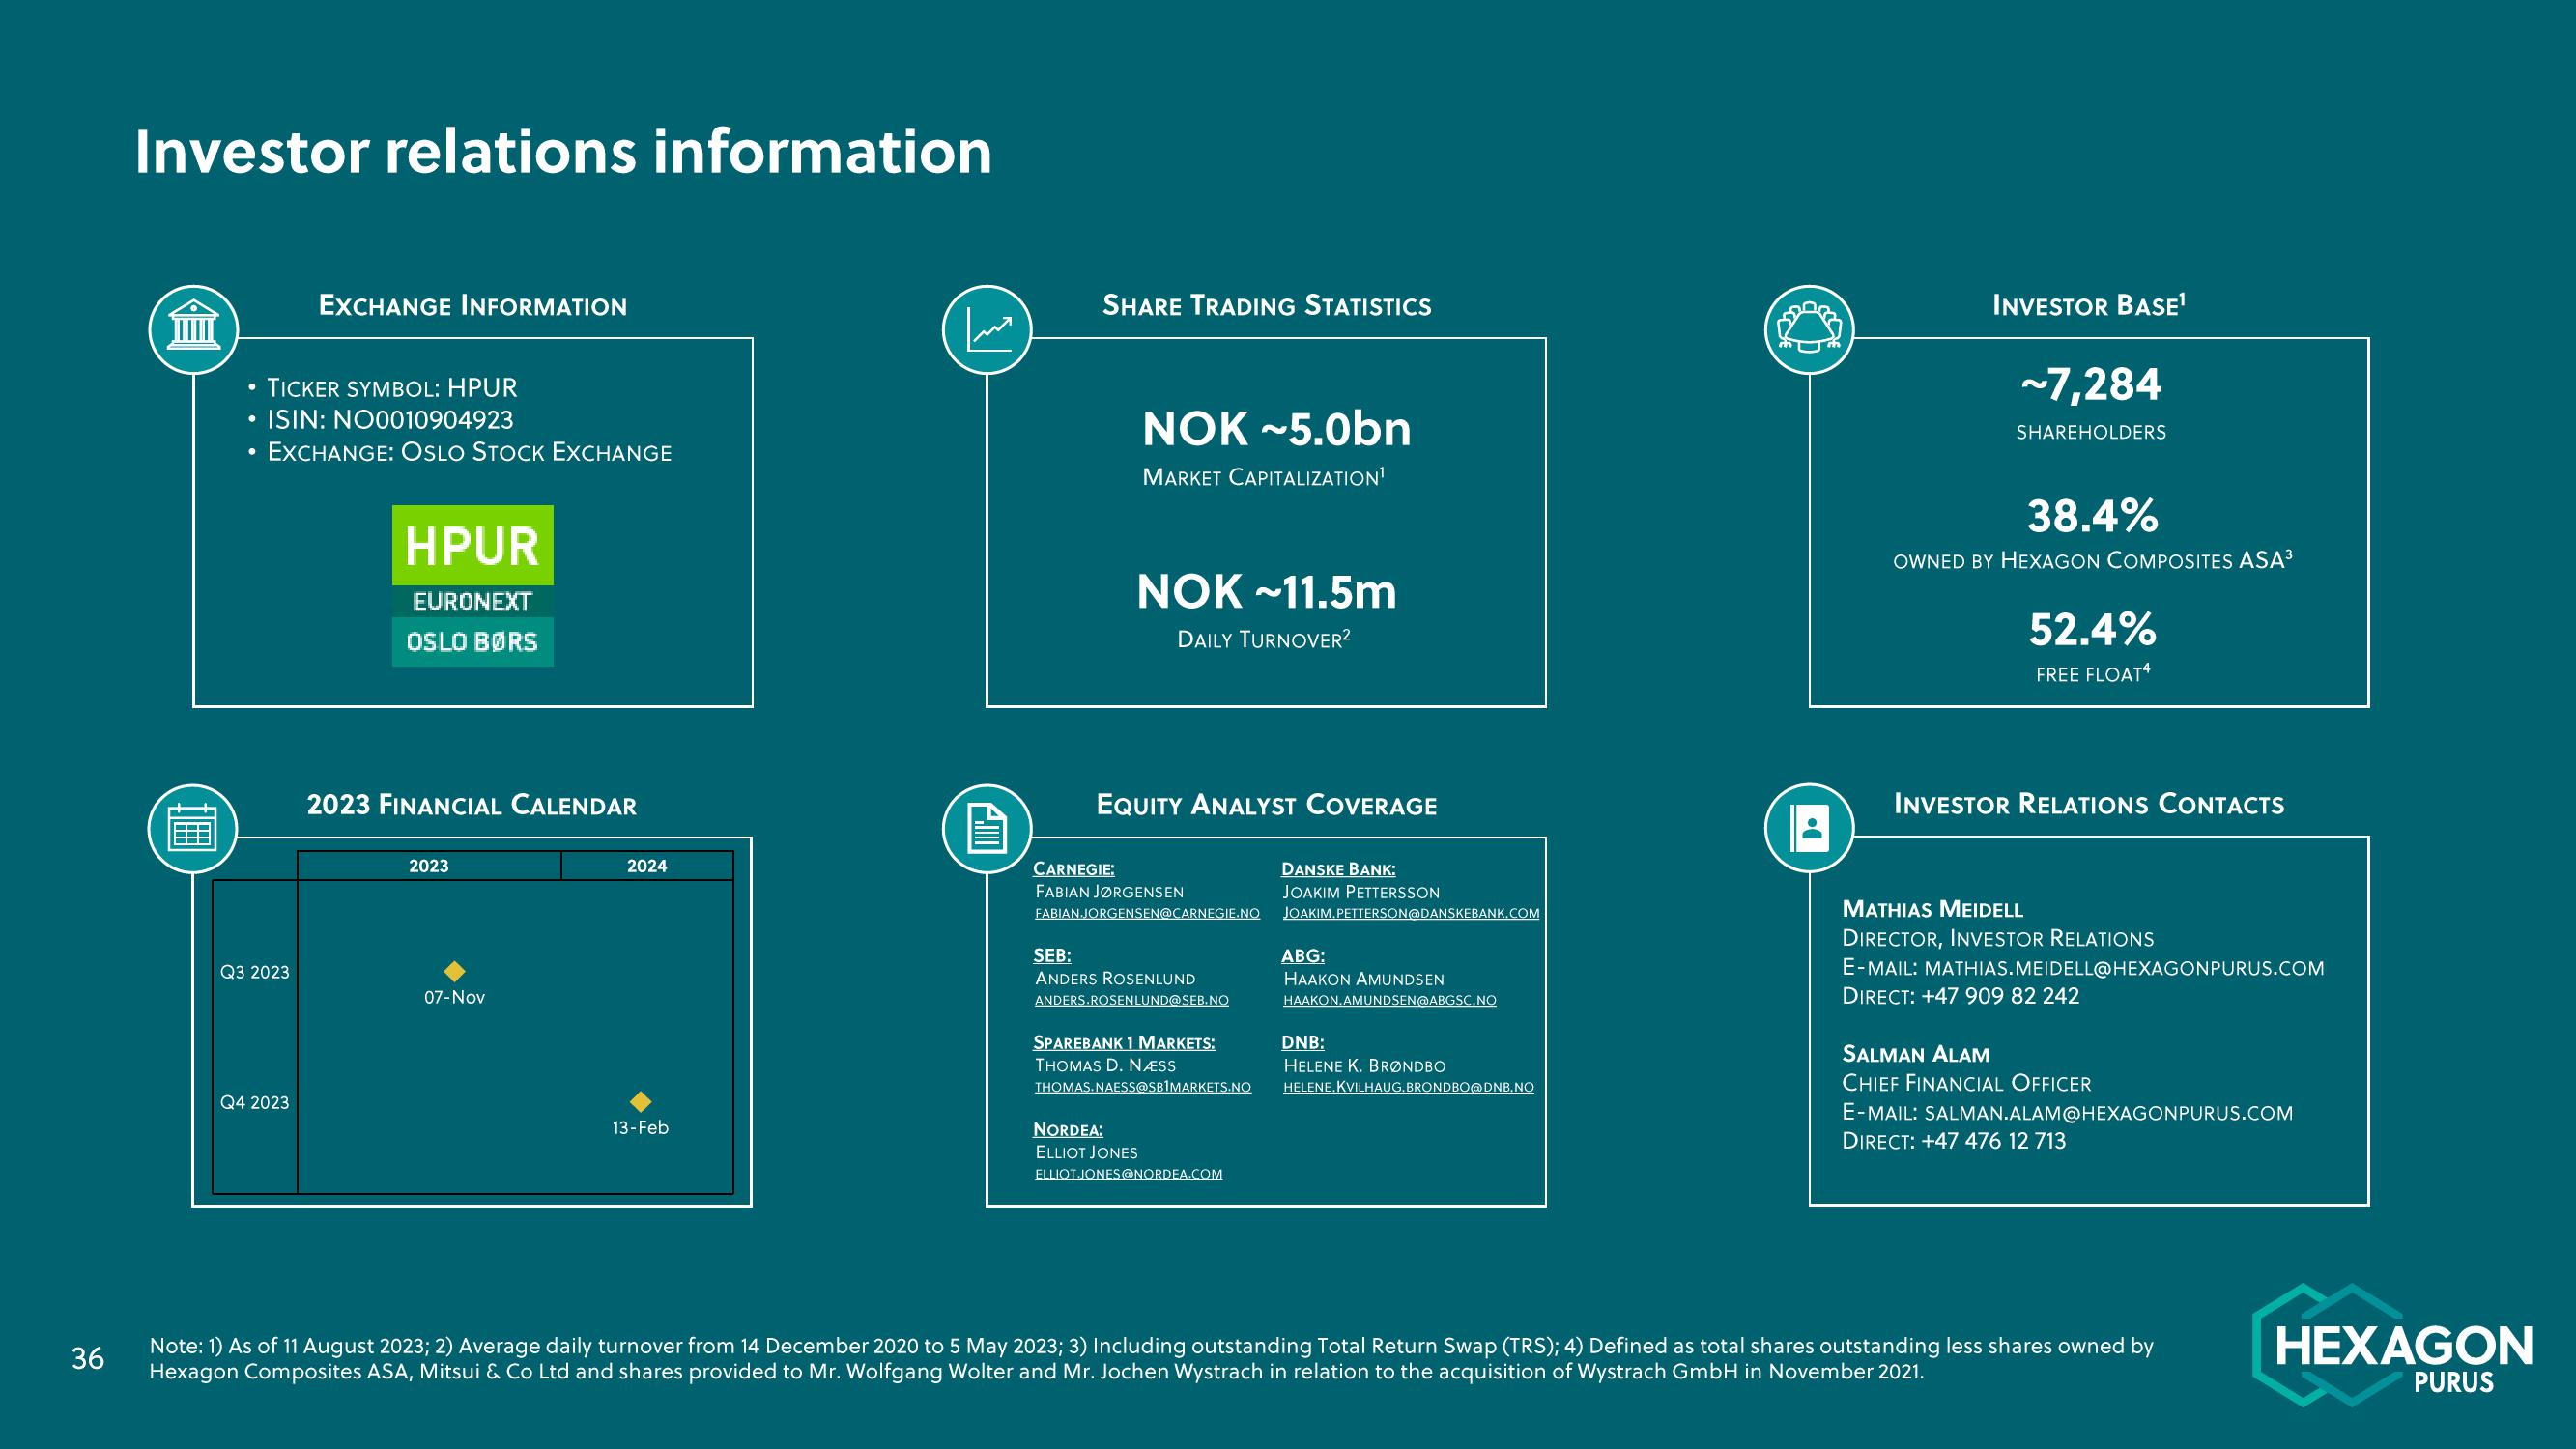
Task: Click the 13-Feb Q4 2023 diamond marker
Action: (641, 1101)
